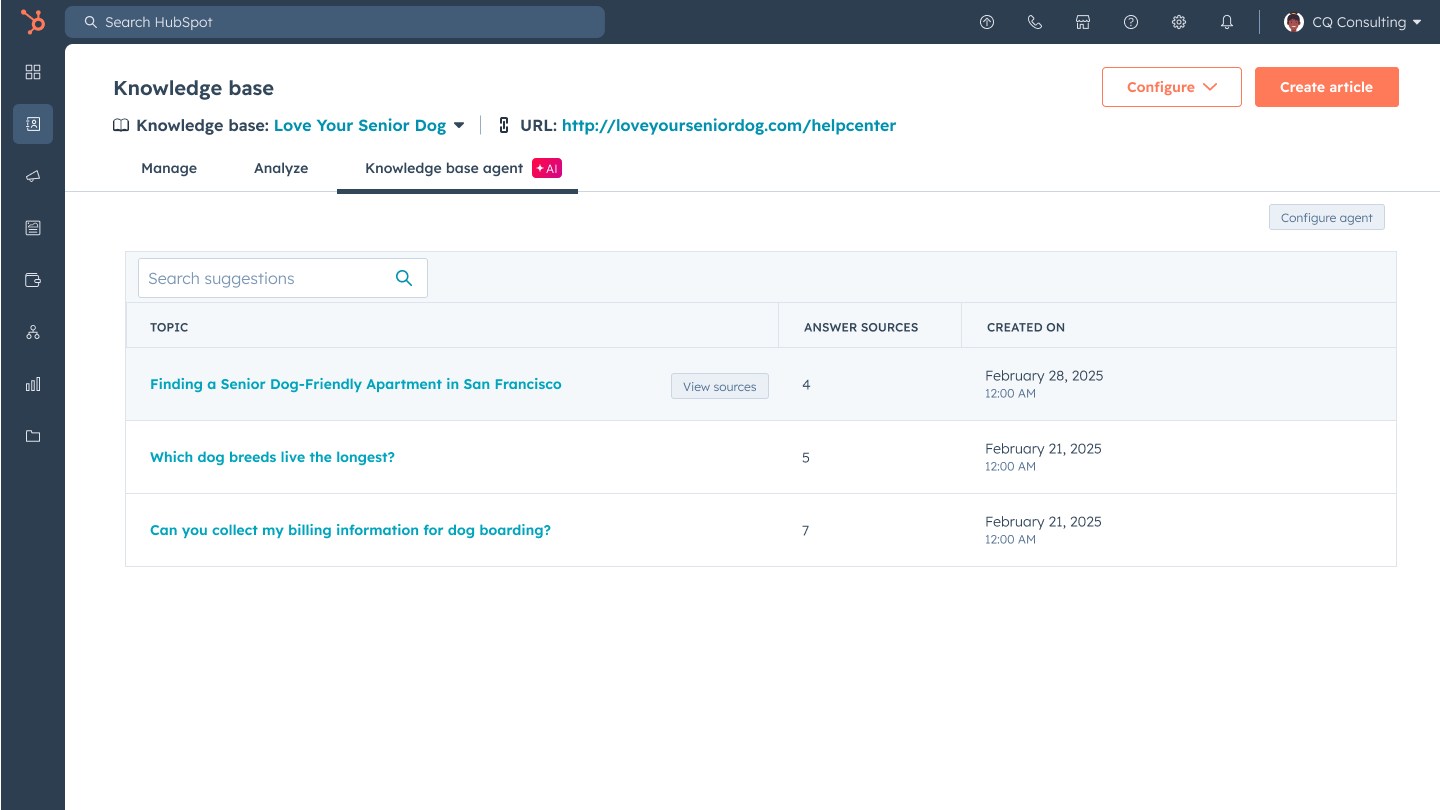Open the Library folder sidebar icon
Image resolution: width=1440 pixels, height=810 pixels.
[33, 436]
